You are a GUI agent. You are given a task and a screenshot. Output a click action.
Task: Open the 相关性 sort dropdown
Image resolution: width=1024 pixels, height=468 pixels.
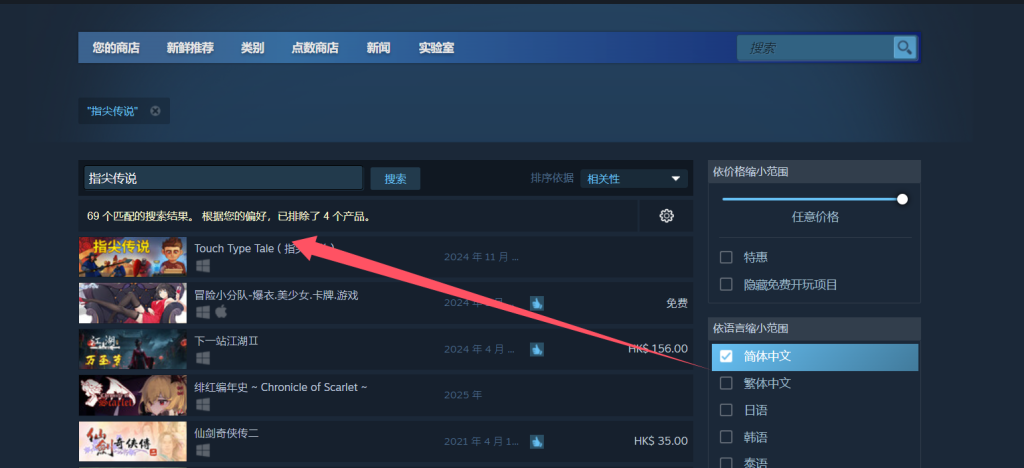[x=633, y=178]
